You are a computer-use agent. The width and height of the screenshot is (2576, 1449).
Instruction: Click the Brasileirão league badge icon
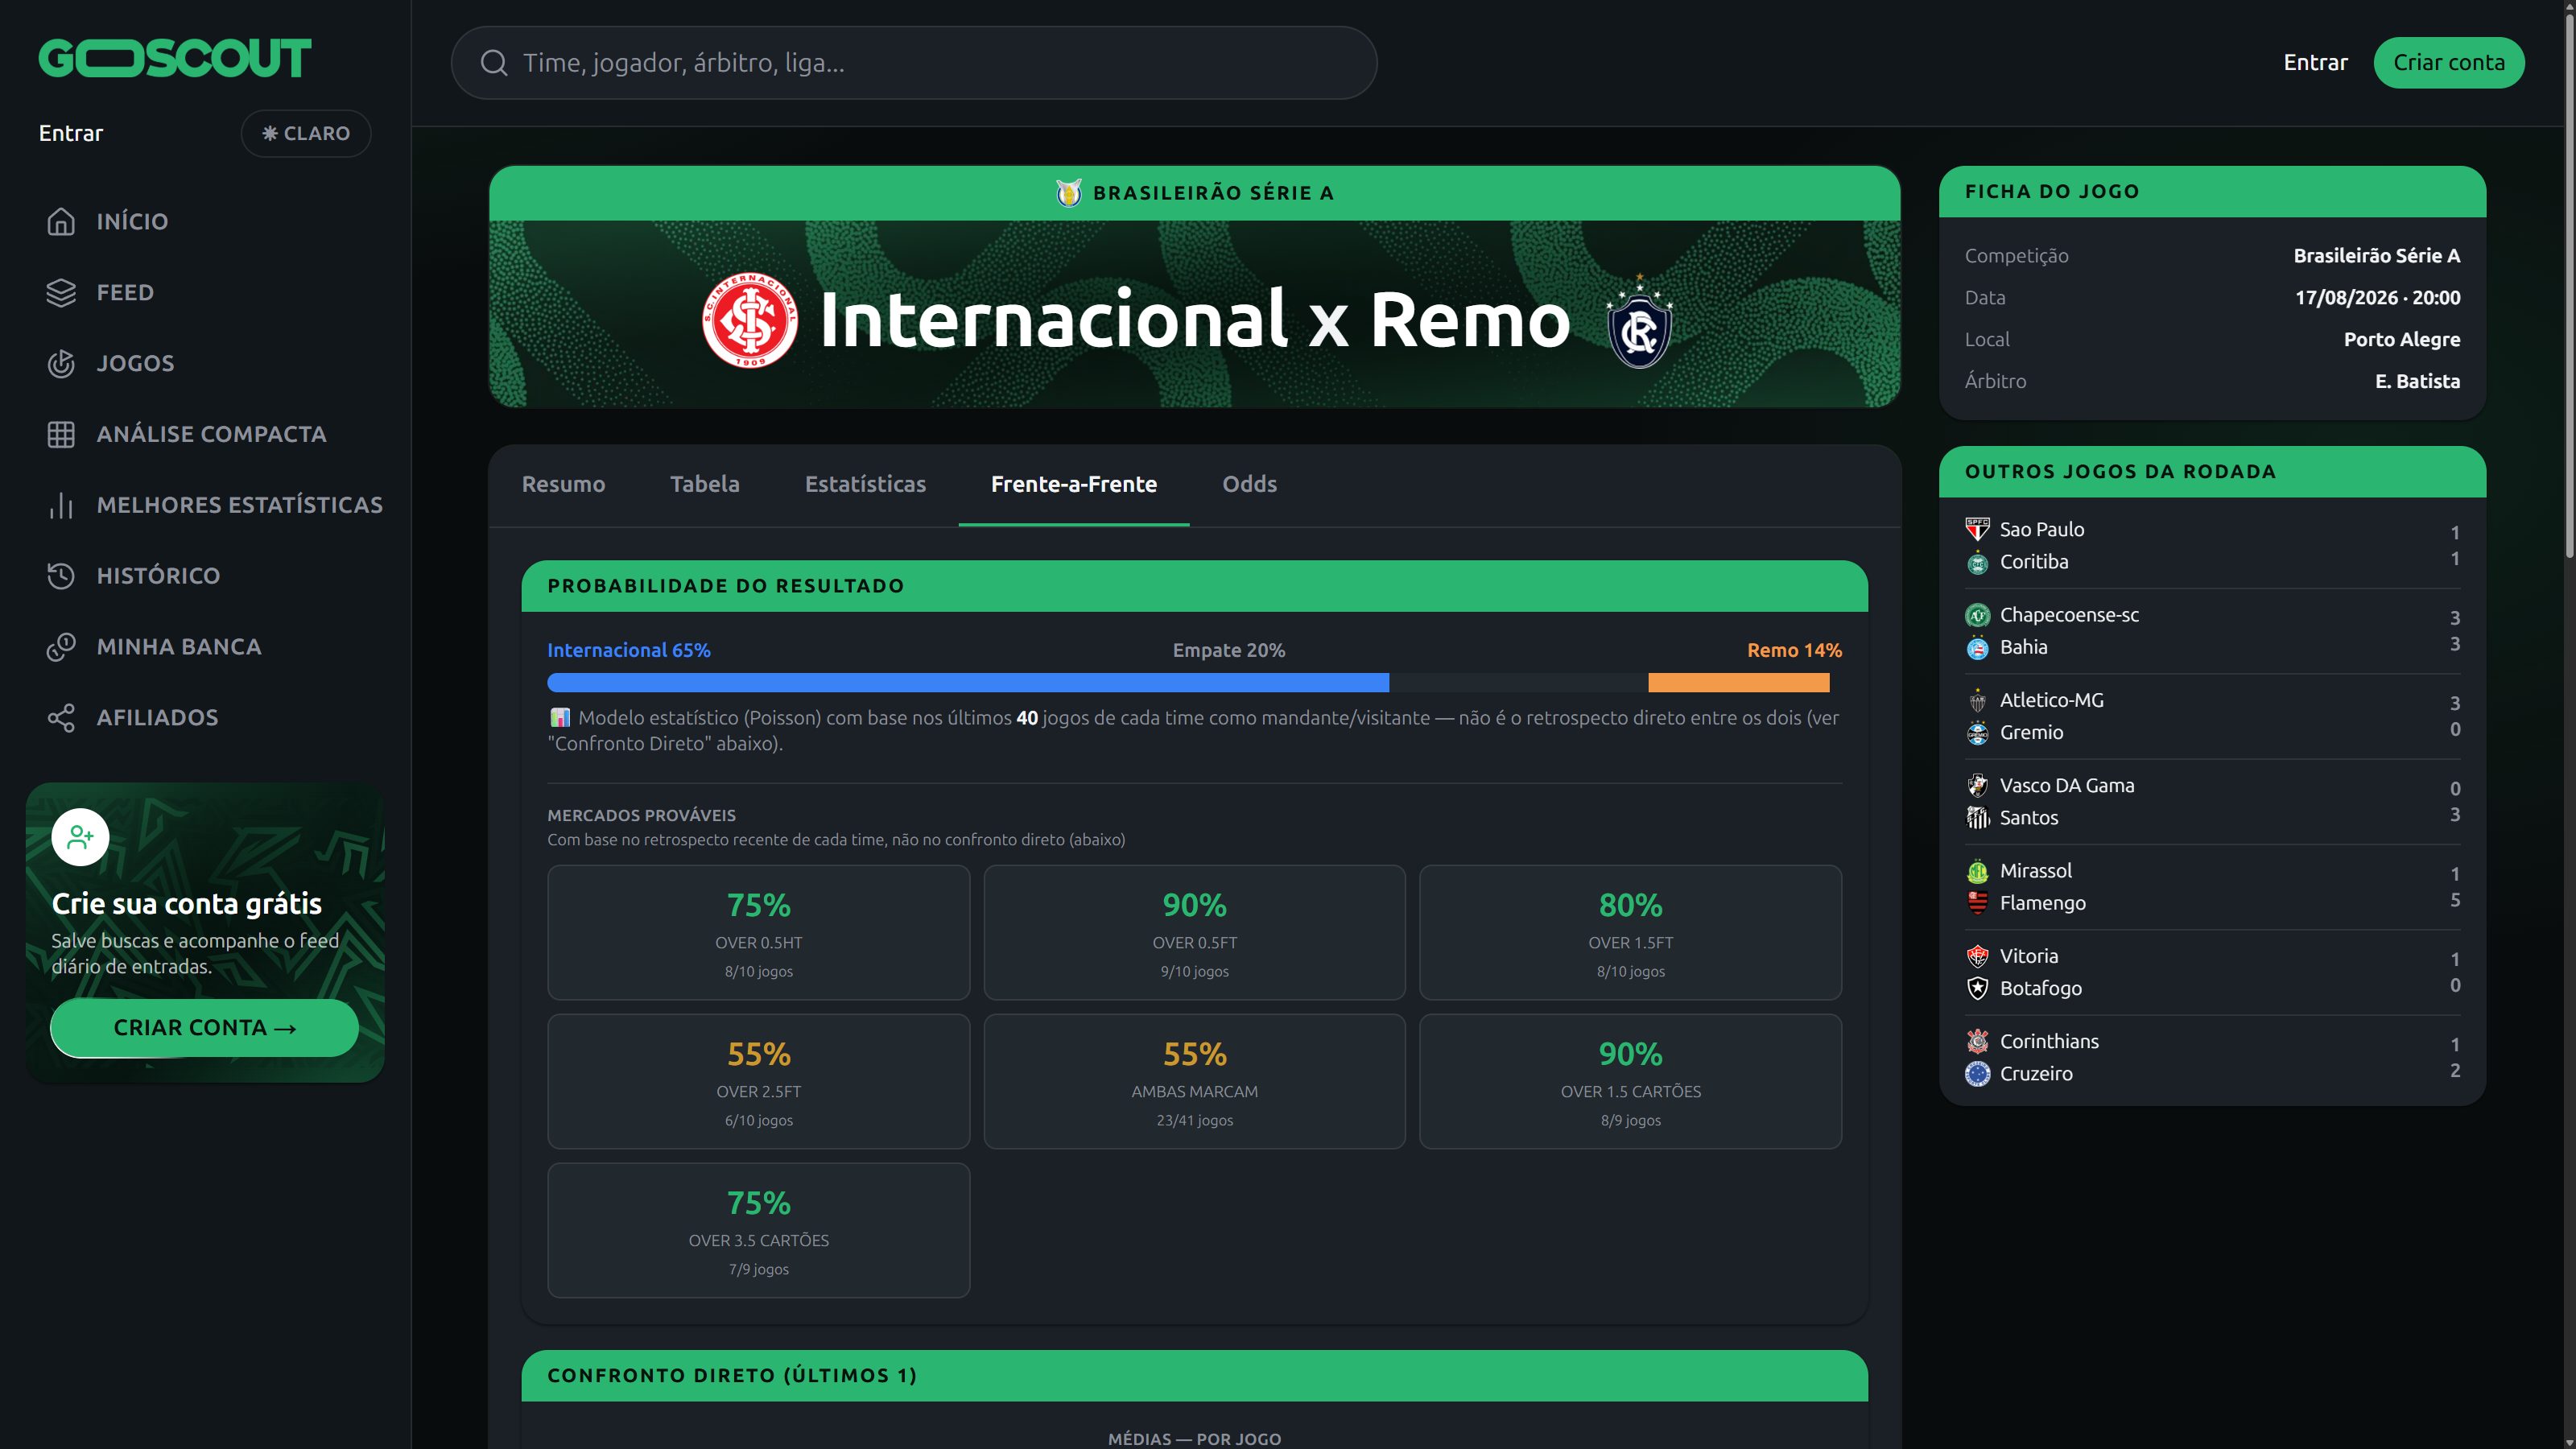1069,192
